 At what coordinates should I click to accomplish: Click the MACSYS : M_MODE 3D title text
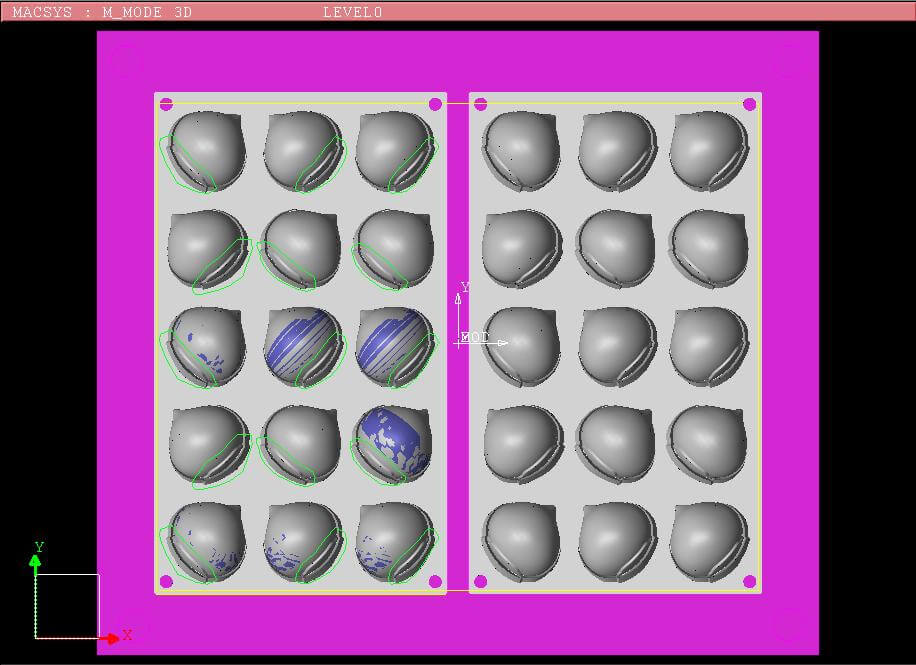click(x=102, y=12)
